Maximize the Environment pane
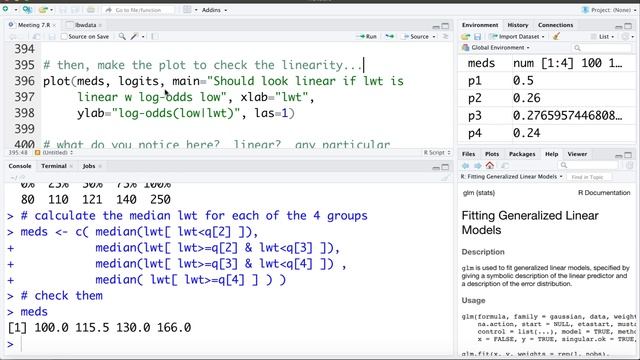The image size is (640, 360). tap(628, 26)
